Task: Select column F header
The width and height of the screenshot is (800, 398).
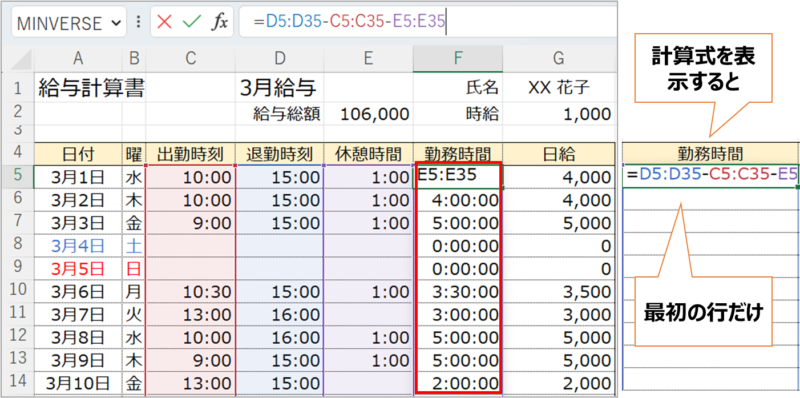Action: click(458, 59)
